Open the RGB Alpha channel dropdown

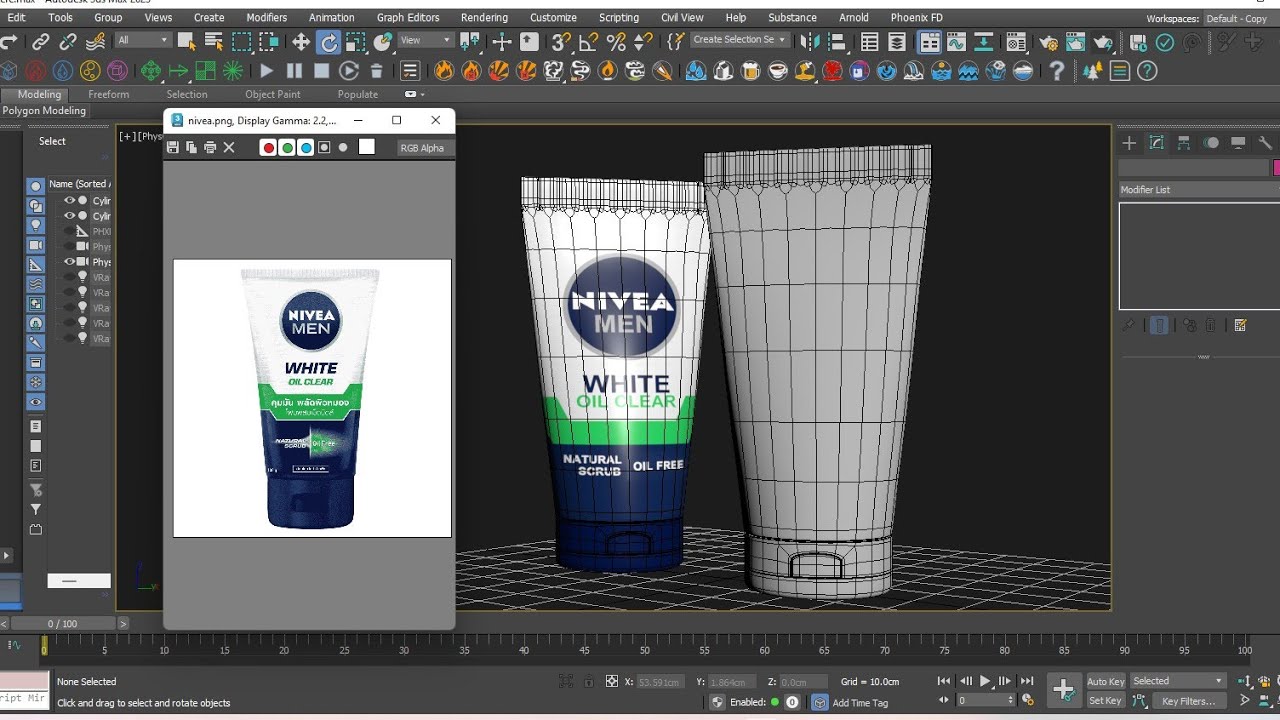coord(424,147)
